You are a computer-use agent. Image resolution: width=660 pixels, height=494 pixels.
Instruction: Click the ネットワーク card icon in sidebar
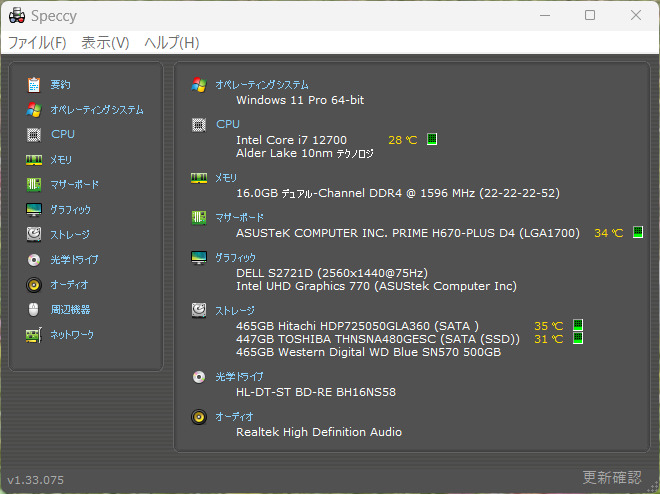pos(34,335)
